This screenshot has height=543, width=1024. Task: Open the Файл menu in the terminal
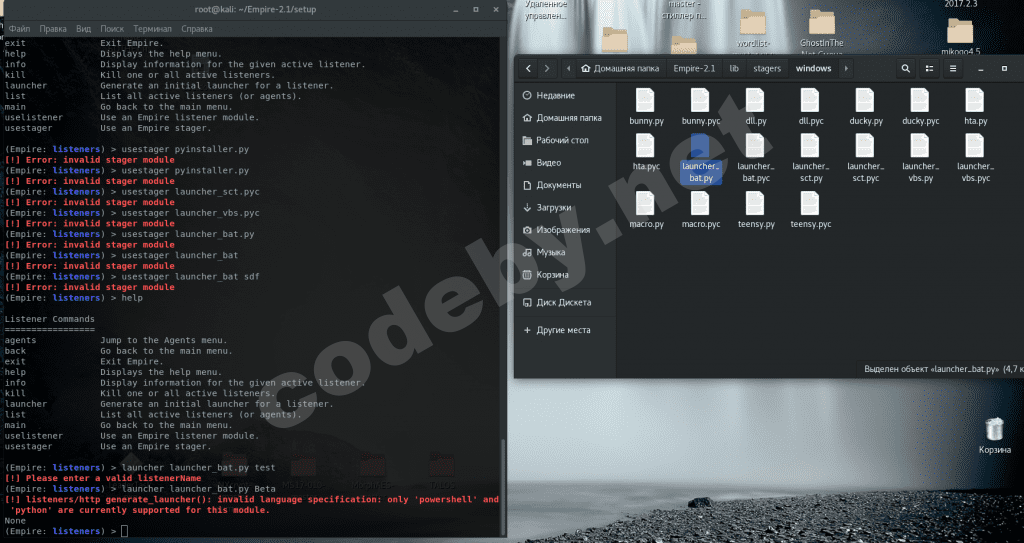point(19,29)
